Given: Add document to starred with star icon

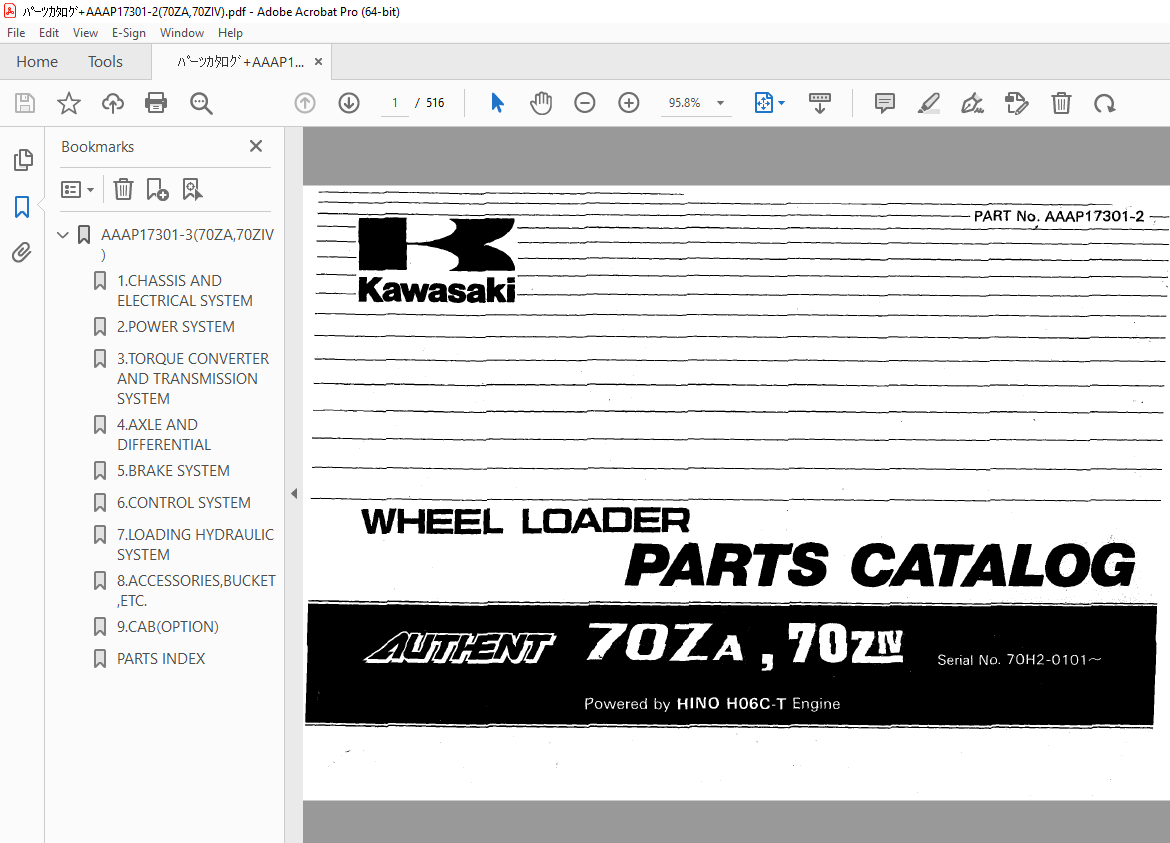Looking at the screenshot, I should click(x=69, y=103).
